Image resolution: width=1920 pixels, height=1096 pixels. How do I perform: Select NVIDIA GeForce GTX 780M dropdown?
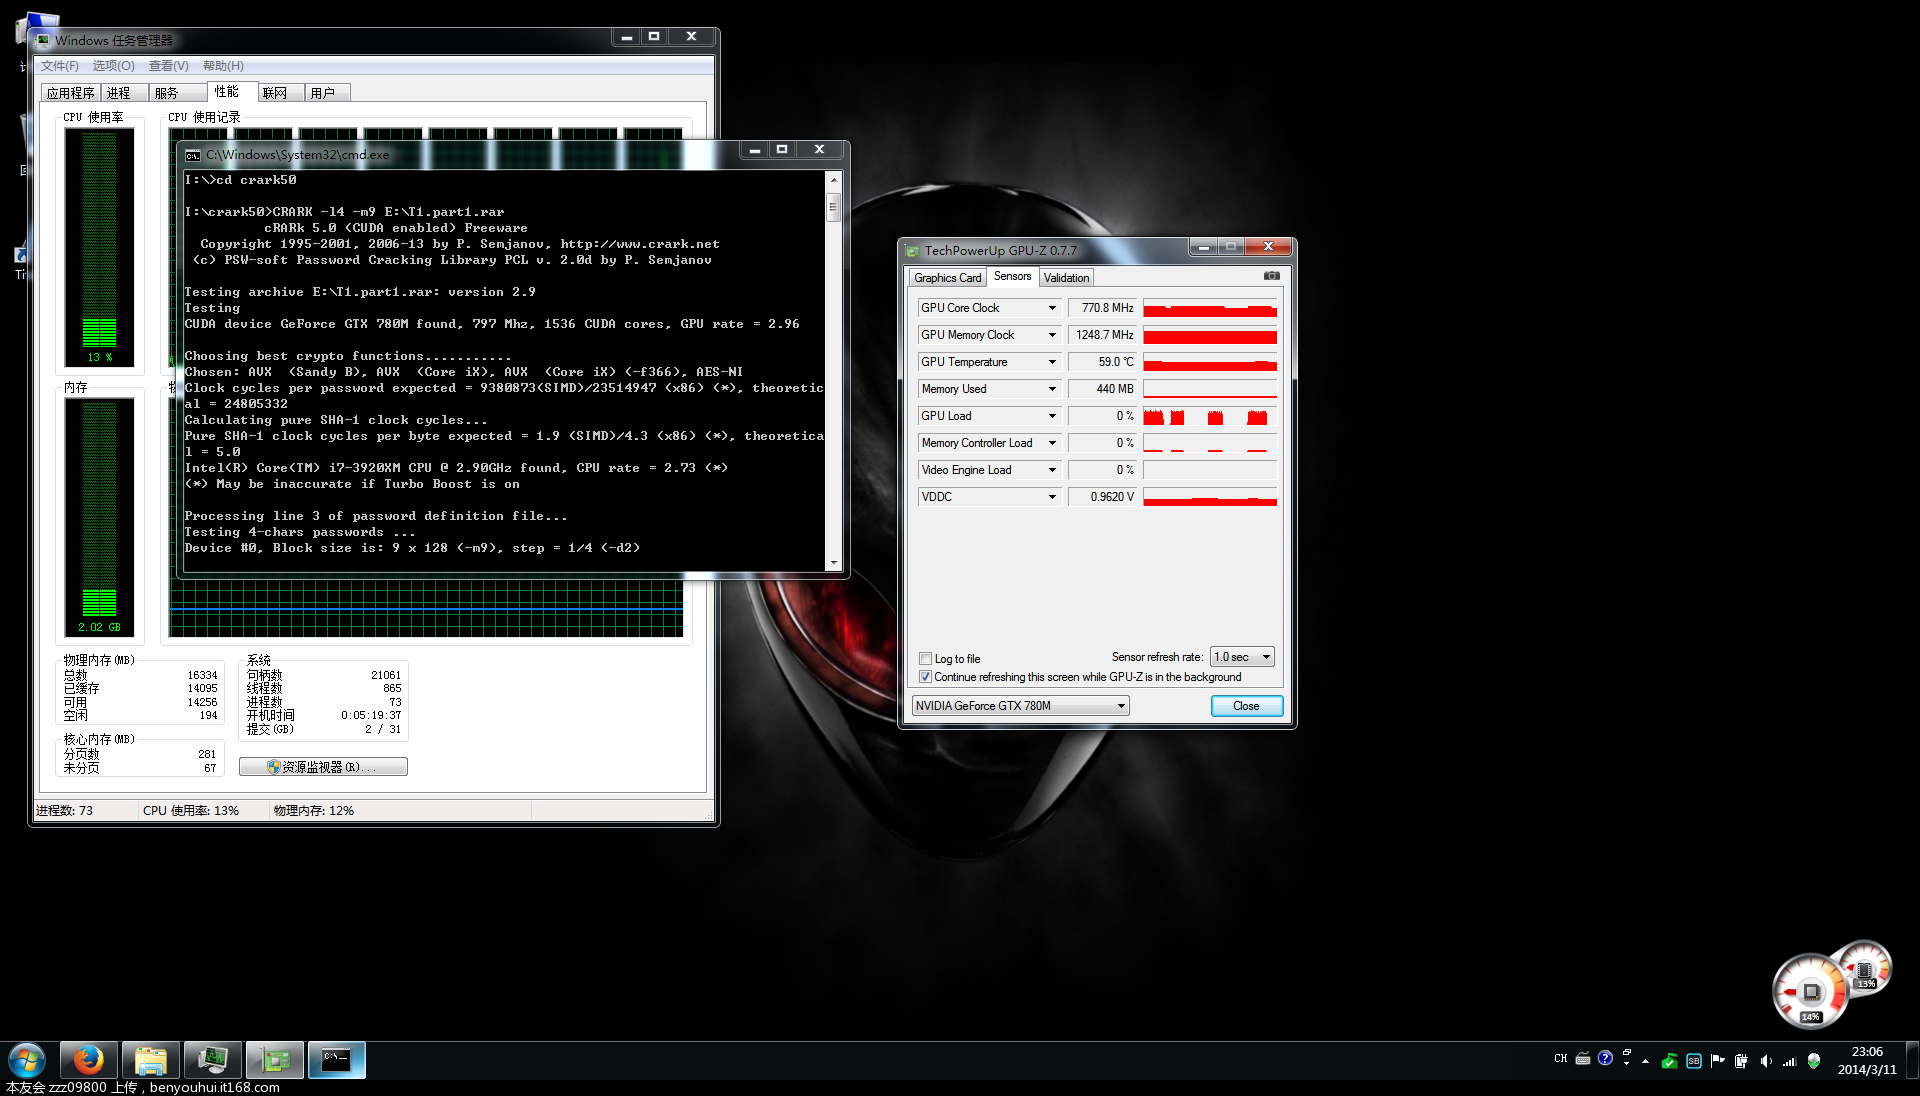coord(1021,704)
